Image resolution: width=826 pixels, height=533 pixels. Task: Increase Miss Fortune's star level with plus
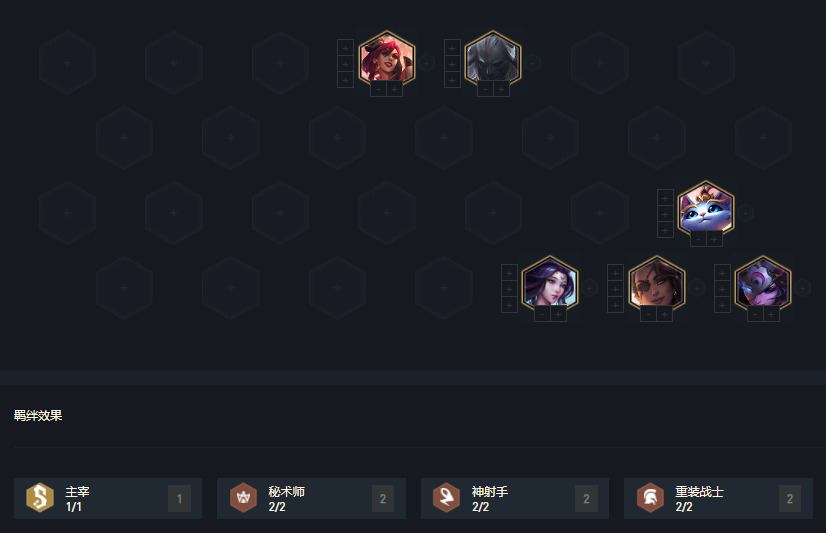[395, 90]
